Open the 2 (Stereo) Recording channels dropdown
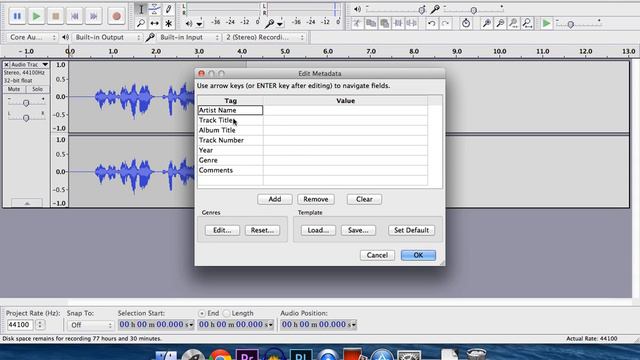 [x=264, y=37]
